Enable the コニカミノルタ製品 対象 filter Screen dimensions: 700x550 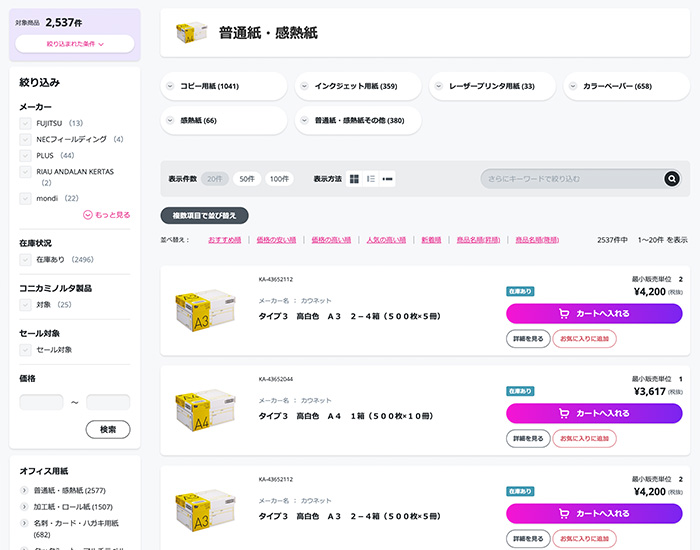[25, 304]
